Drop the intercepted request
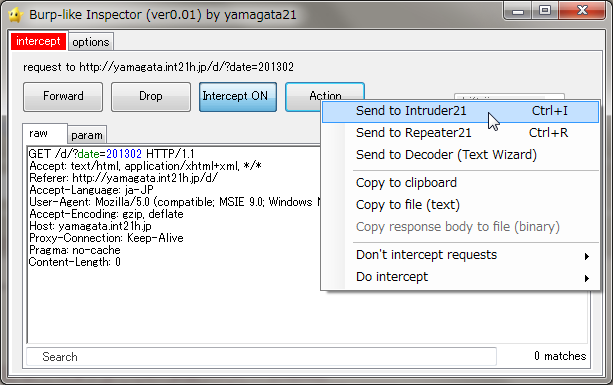This screenshot has height=385, width=613. click(151, 97)
